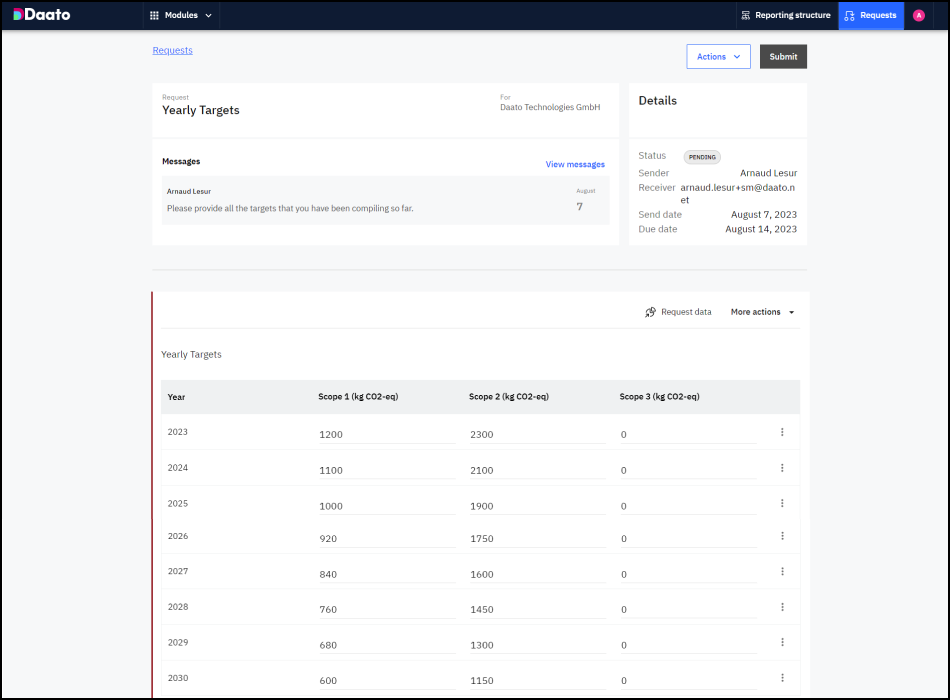Open kebab menu on 2030 row

coord(782,678)
